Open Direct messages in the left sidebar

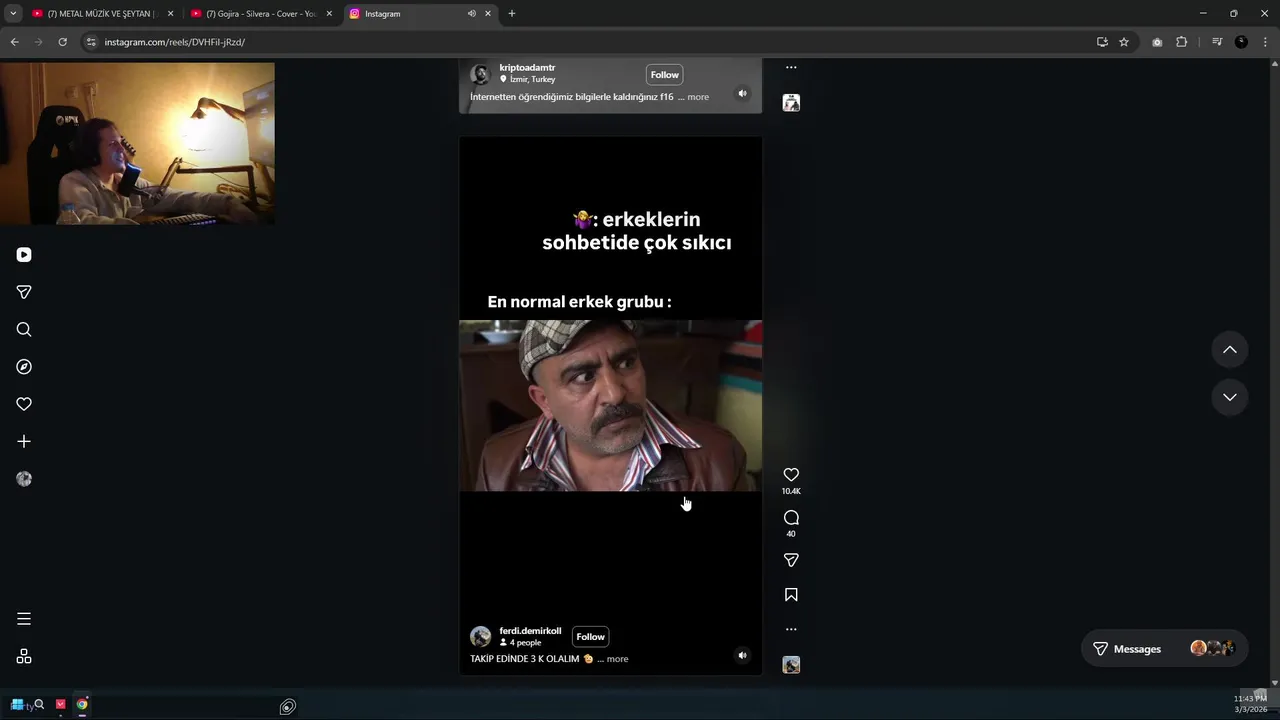pyautogui.click(x=24, y=292)
